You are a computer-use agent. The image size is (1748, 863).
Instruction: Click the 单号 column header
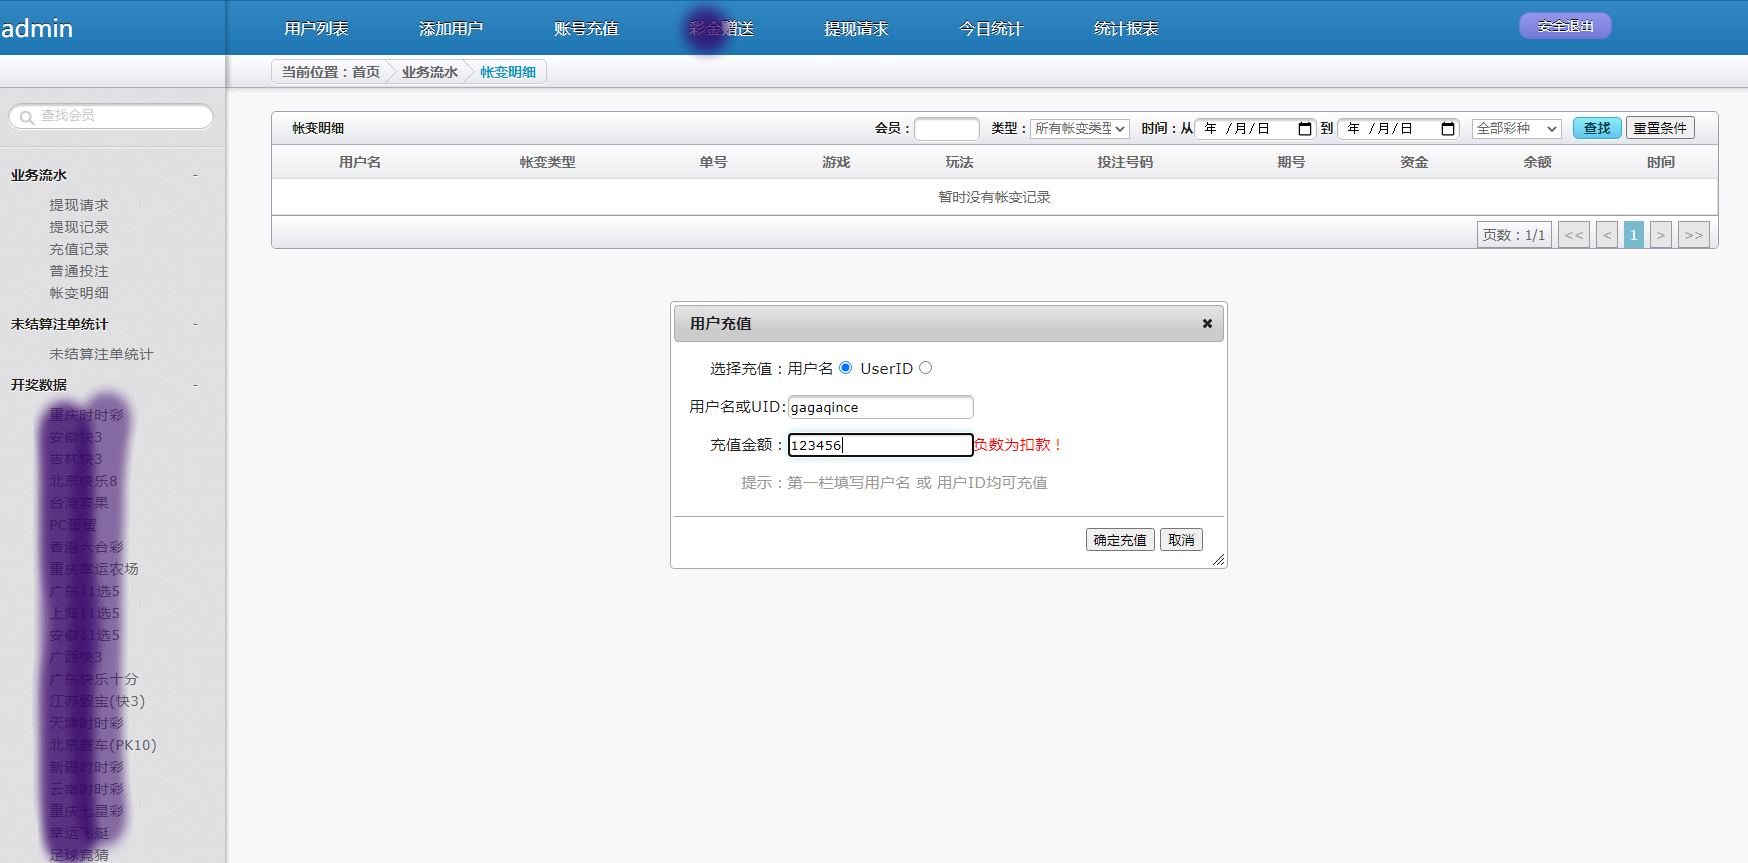click(x=713, y=162)
